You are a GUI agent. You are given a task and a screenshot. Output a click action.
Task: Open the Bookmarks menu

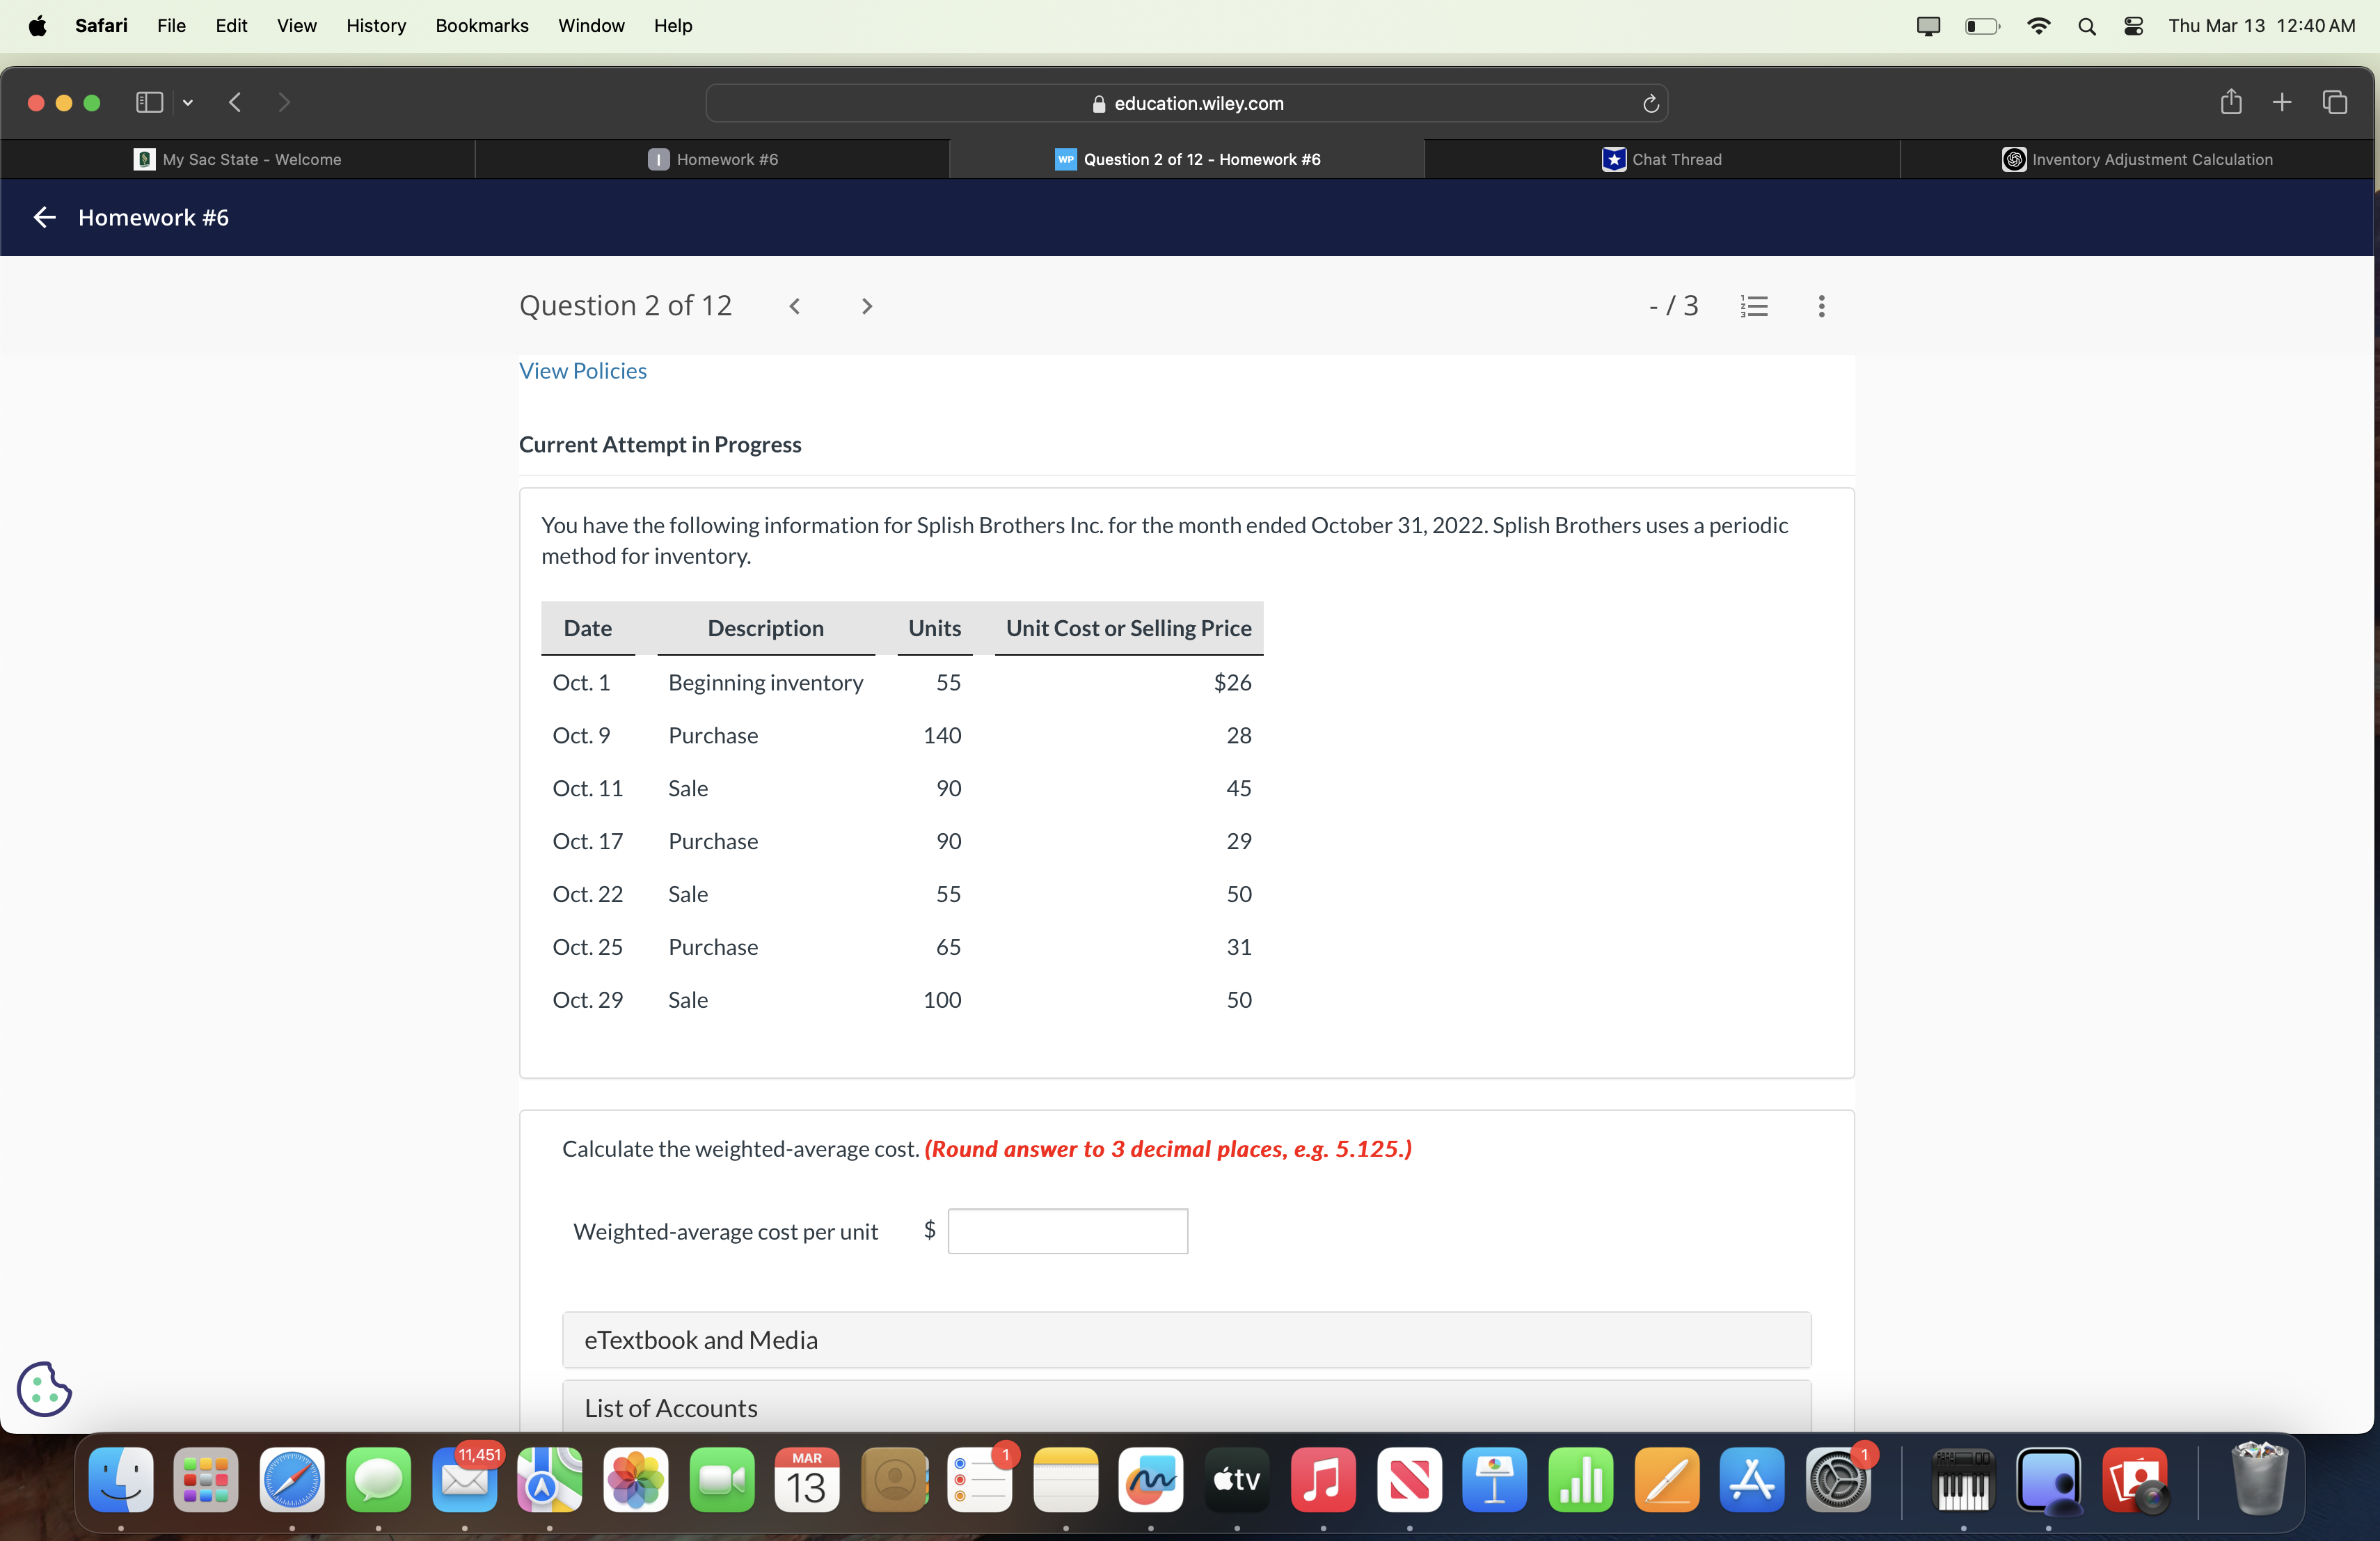click(x=481, y=26)
